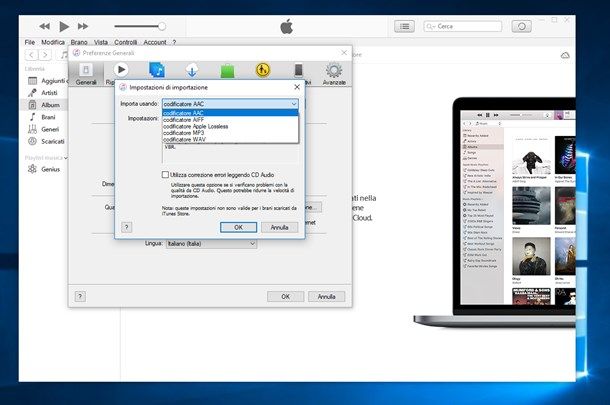Click OK in the Preferenze Generali window
The height and width of the screenshot is (405, 610).
pyautogui.click(x=286, y=296)
